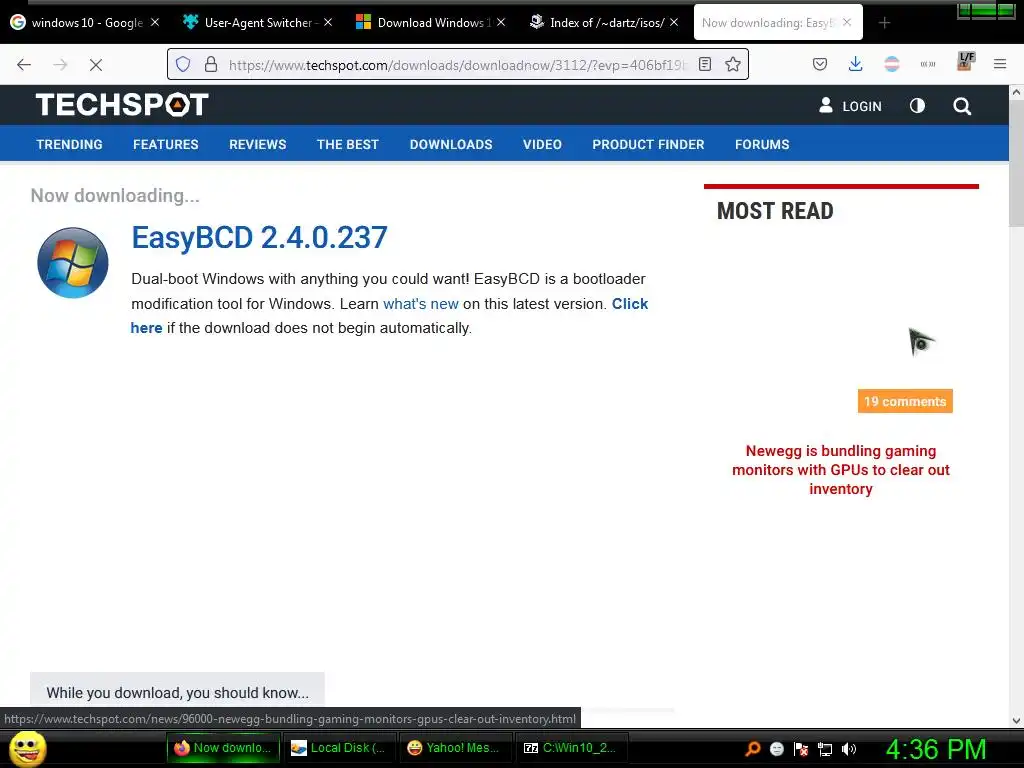This screenshot has height=768, width=1024.
Task: Open the volume speaker tray icon
Action: [848, 749]
